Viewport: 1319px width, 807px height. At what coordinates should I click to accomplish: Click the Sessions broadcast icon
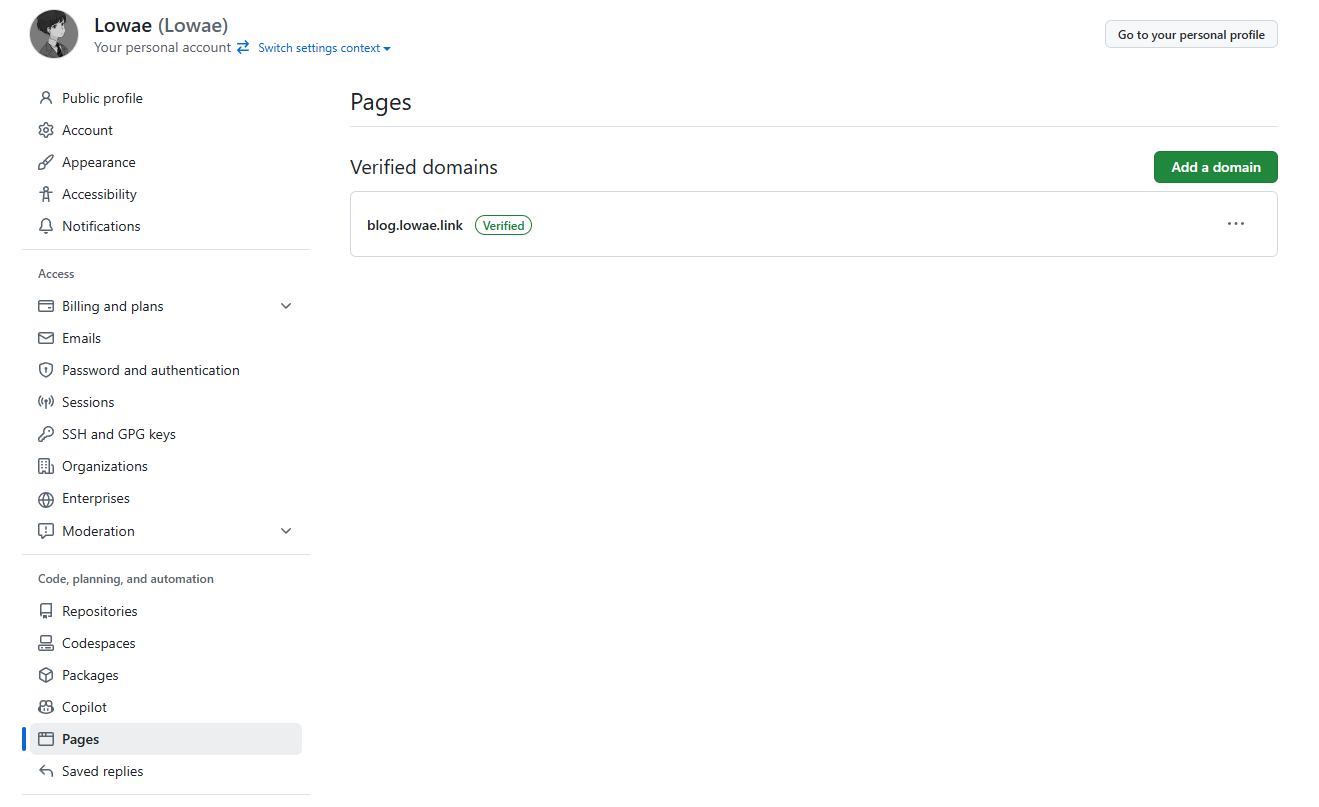click(46, 402)
